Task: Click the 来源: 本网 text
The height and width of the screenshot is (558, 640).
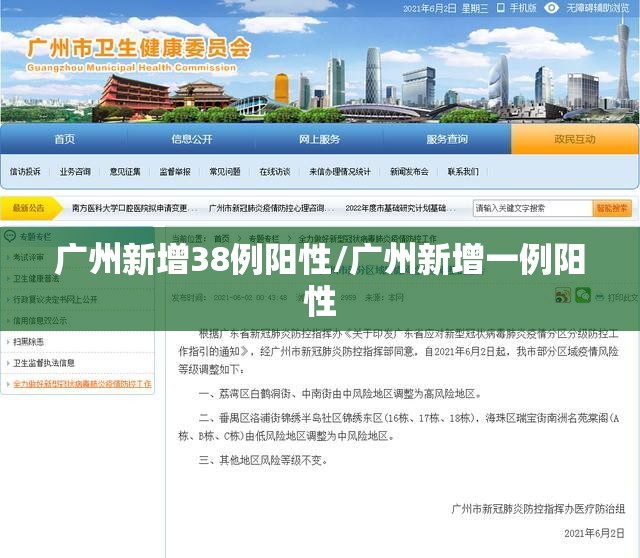Action: [x=384, y=298]
